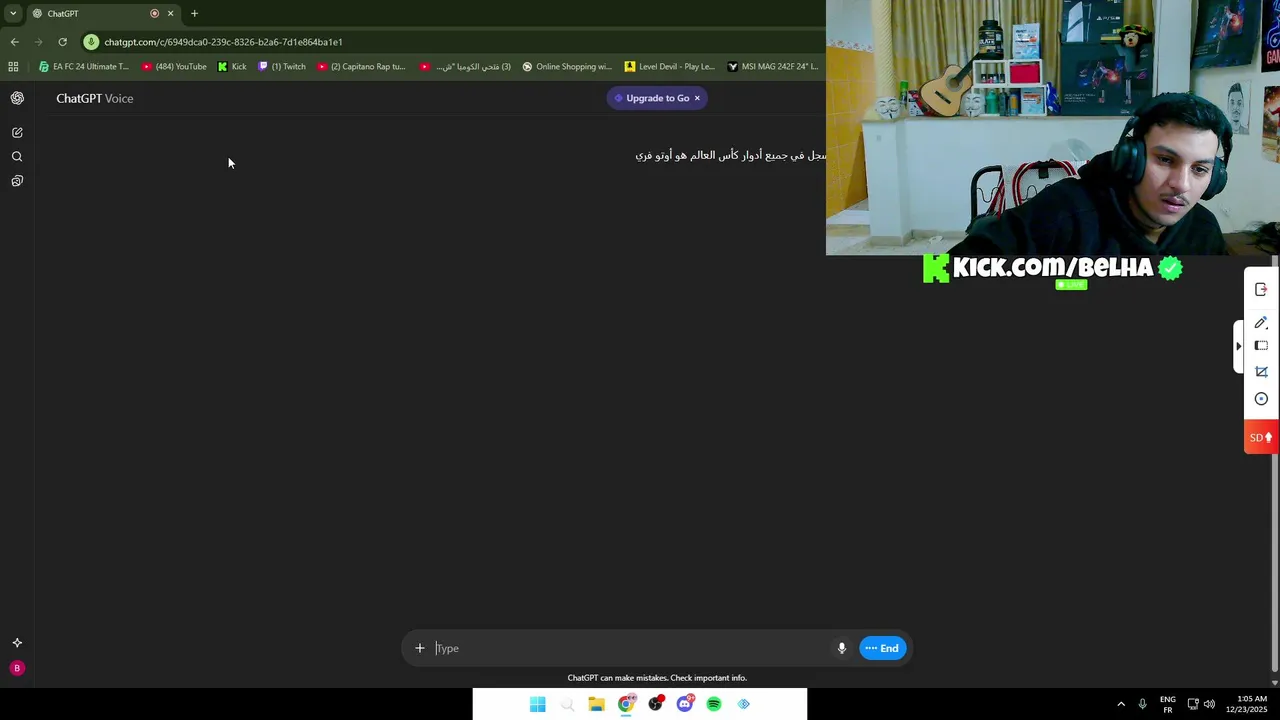Open the OBS Studio taskbar icon

pos(655,704)
